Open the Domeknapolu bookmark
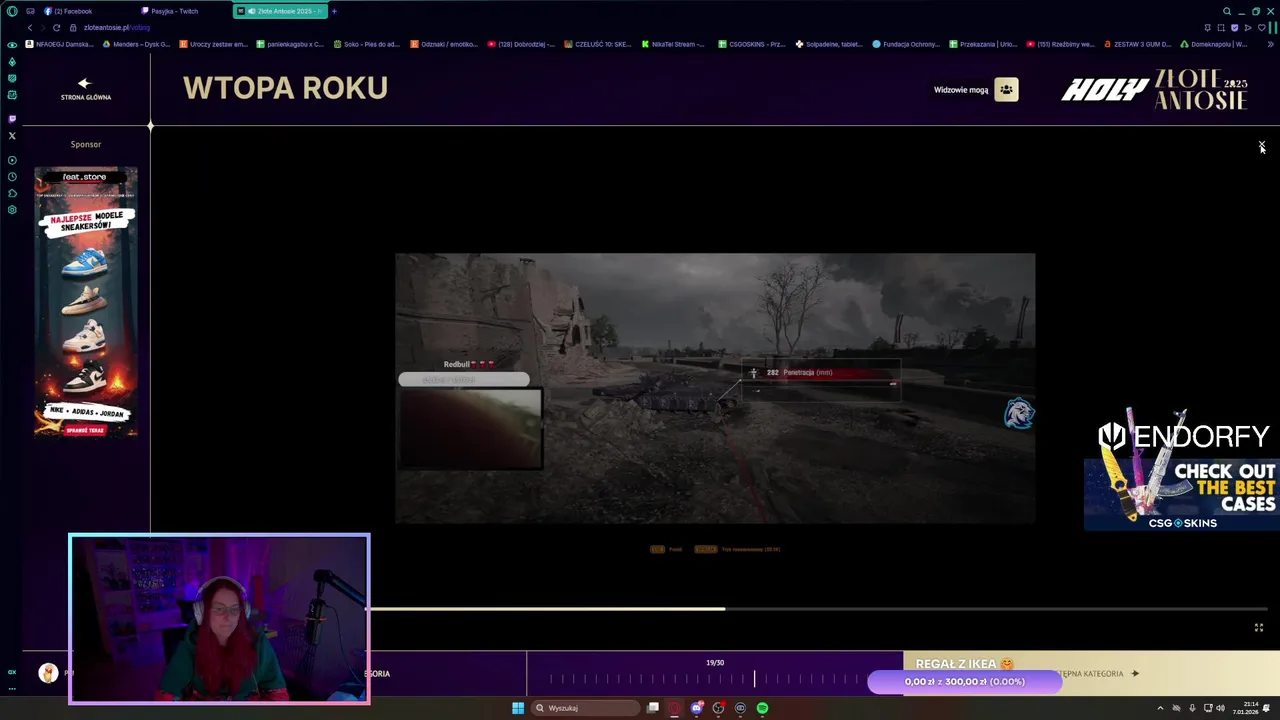This screenshot has height=720, width=1280. point(1214,44)
